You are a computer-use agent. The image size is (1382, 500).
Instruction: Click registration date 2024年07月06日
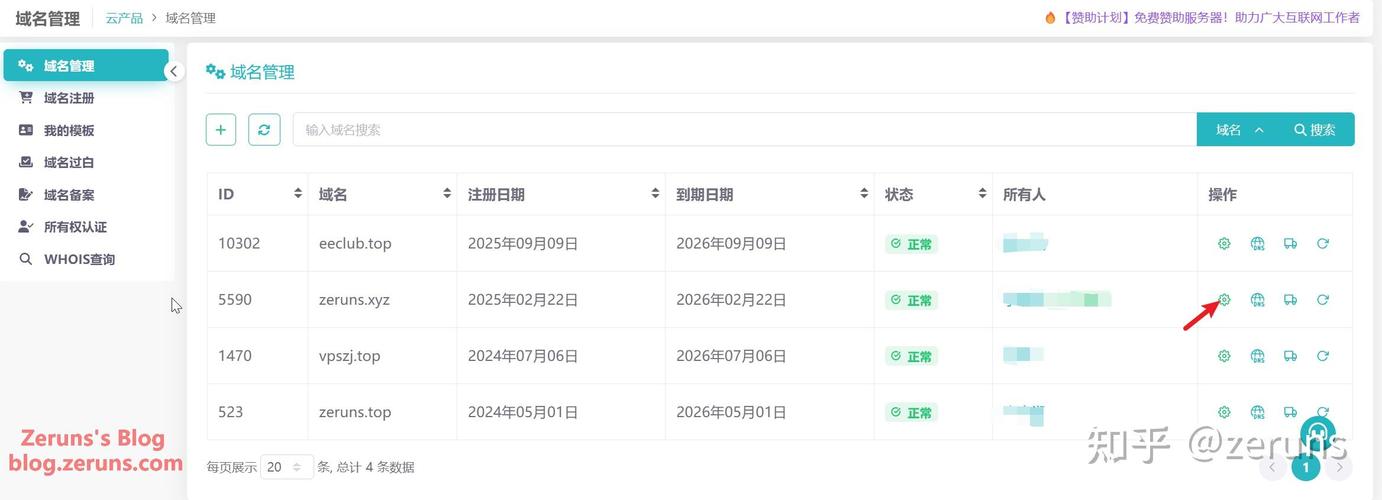[523, 355]
